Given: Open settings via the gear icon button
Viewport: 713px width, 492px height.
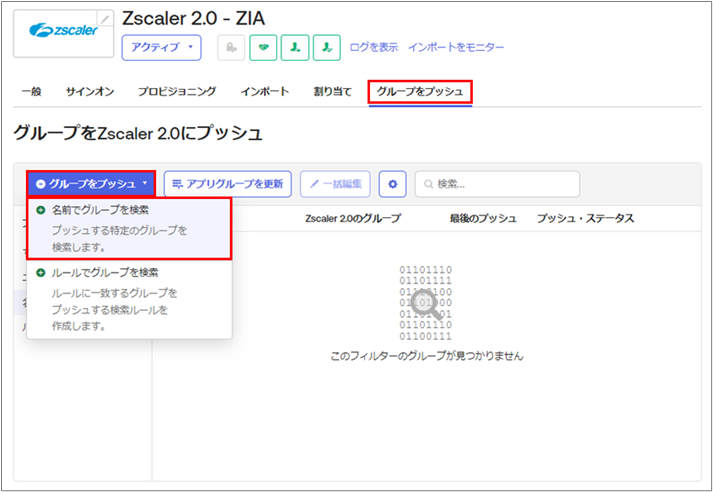Looking at the screenshot, I should point(392,184).
